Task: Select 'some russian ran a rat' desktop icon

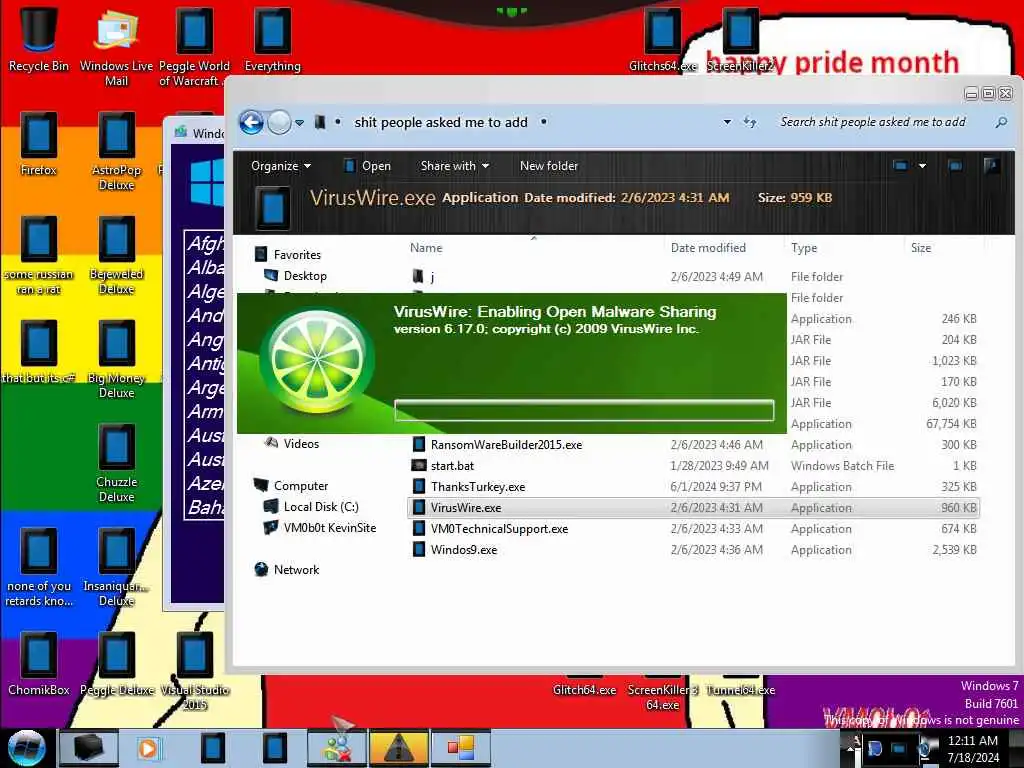Action: (39, 255)
